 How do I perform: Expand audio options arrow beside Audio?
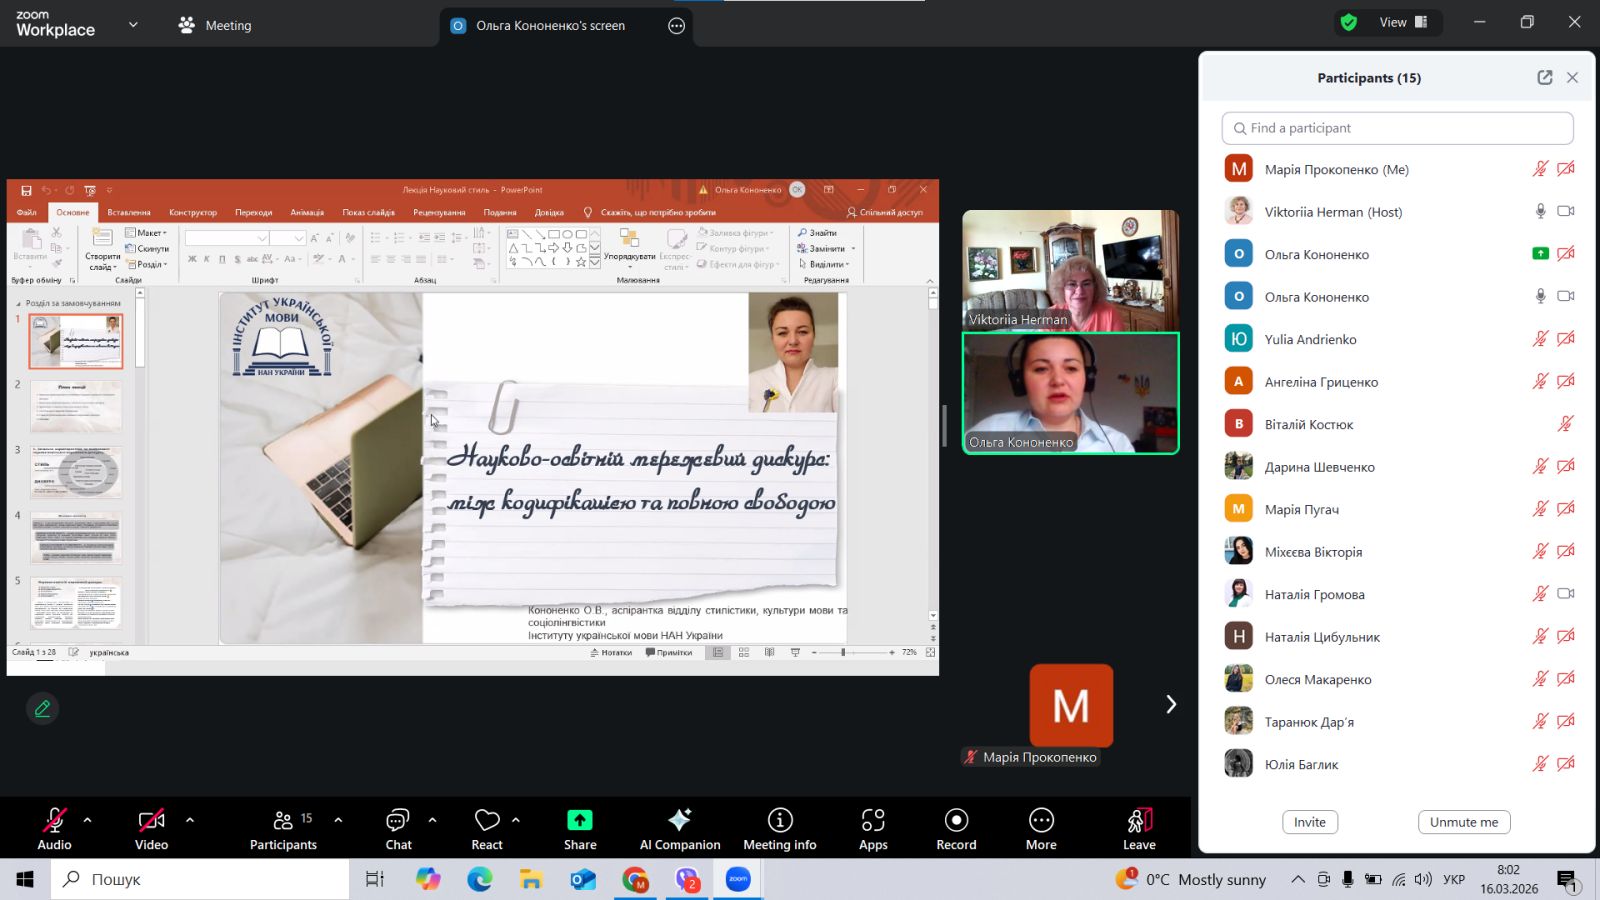(x=88, y=820)
